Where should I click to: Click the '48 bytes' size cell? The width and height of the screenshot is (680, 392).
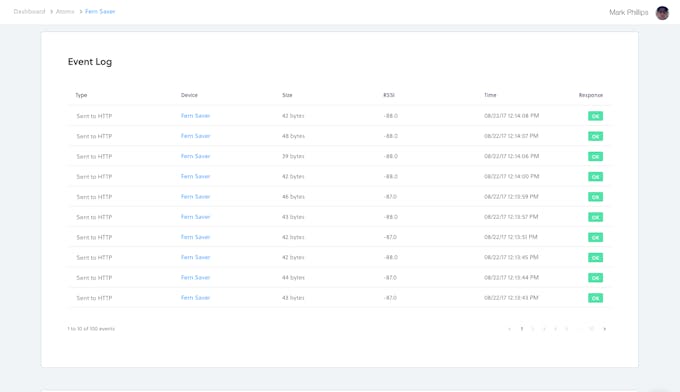(x=293, y=136)
